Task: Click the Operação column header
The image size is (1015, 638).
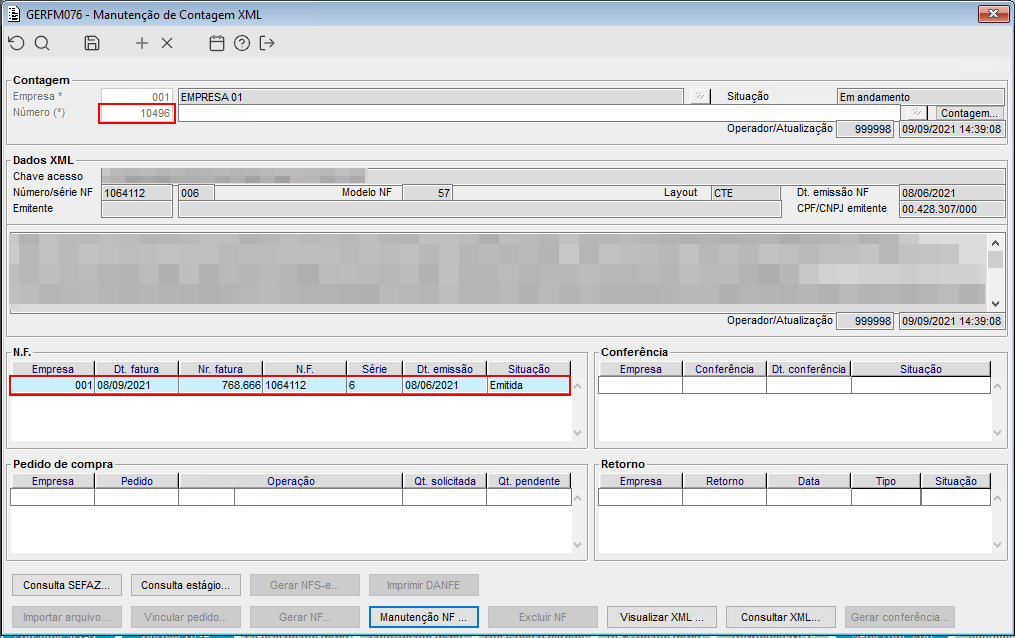Action: [x=291, y=481]
